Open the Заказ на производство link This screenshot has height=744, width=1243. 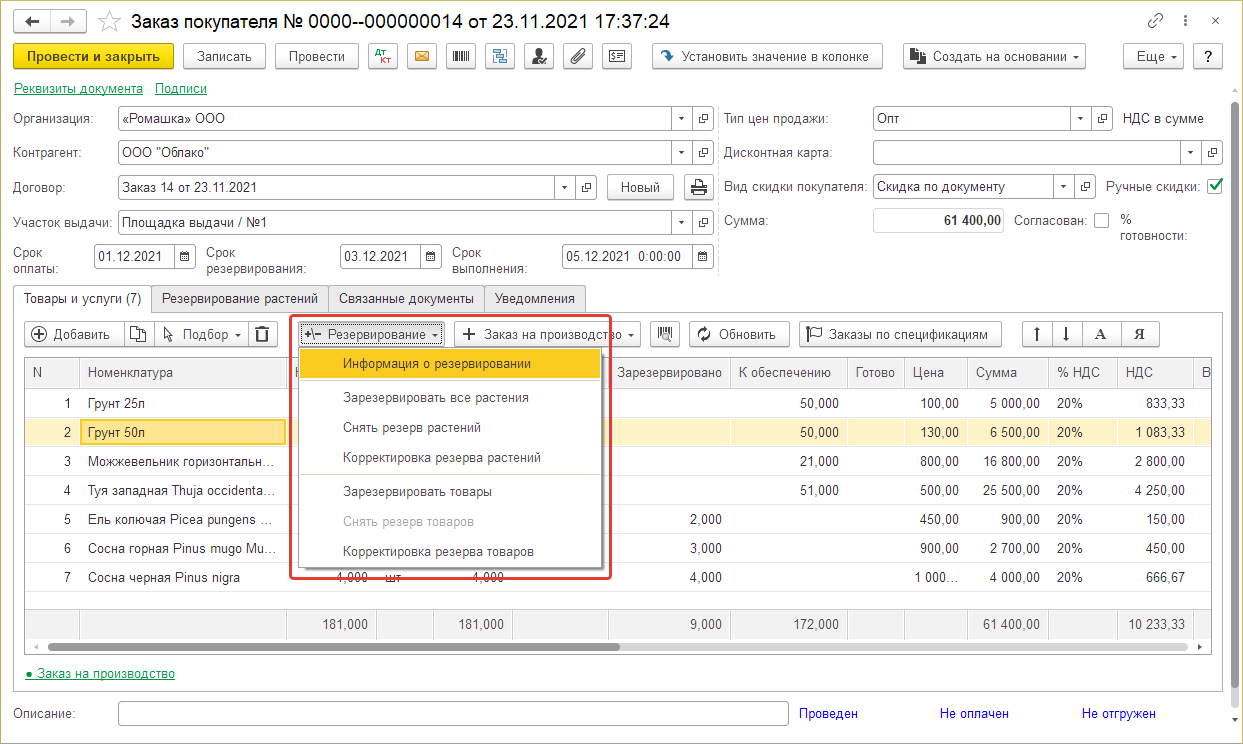point(105,674)
